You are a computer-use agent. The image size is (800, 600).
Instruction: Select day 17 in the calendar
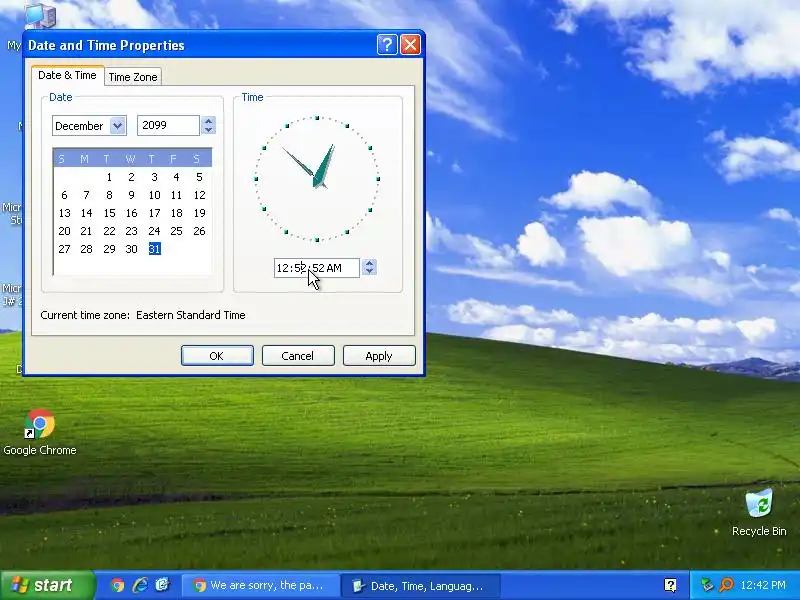[155, 213]
